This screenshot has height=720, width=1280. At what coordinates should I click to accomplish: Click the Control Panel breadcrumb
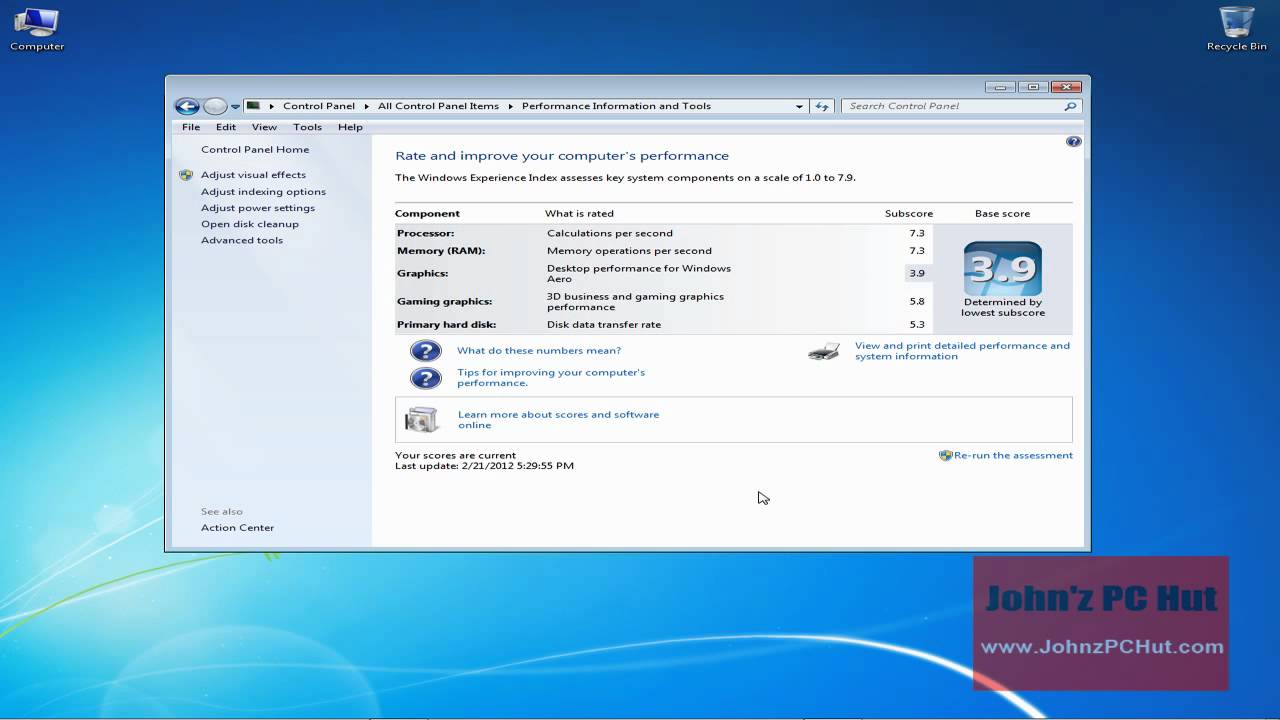319,106
